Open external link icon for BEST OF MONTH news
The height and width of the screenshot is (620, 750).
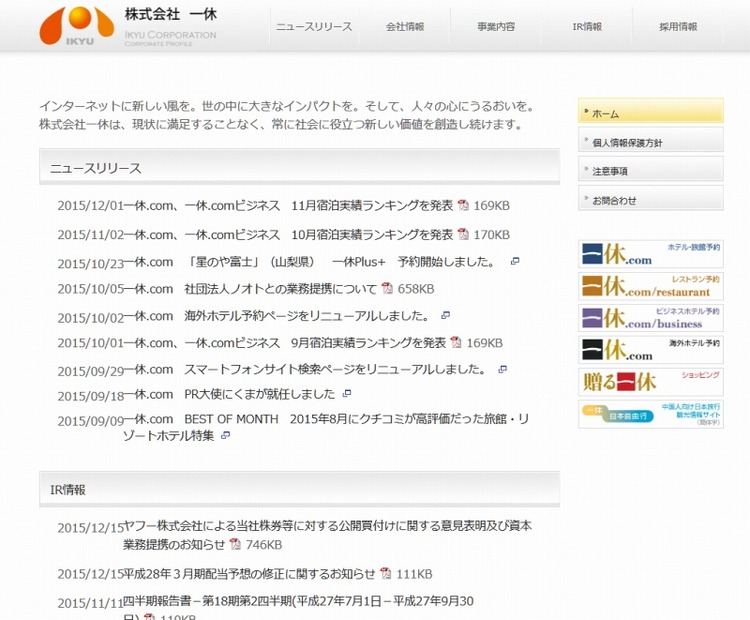pos(225,435)
